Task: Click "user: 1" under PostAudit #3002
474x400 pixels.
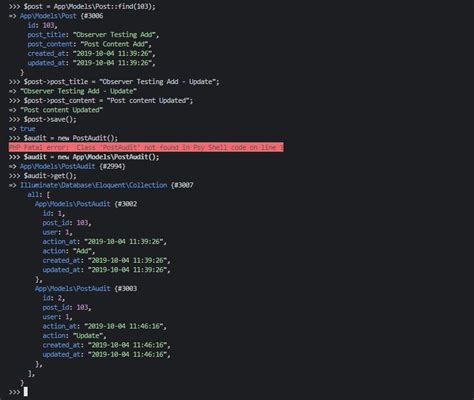Action: tap(58, 232)
